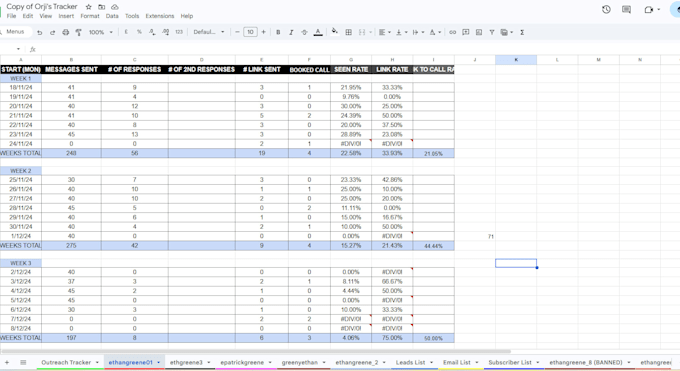680x371 pixels.
Task: Open the Default font dropdown
Action: (x=209, y=32)
